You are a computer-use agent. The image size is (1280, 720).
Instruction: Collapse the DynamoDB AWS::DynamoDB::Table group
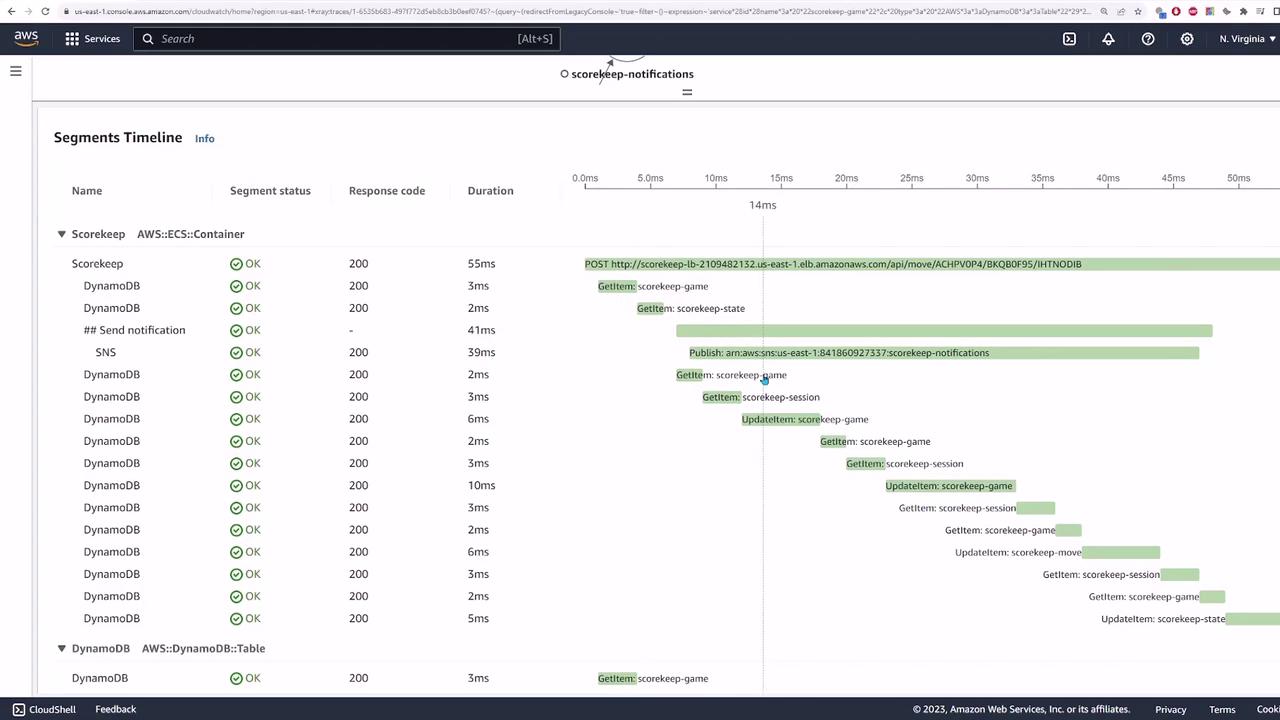click(61, 648)
